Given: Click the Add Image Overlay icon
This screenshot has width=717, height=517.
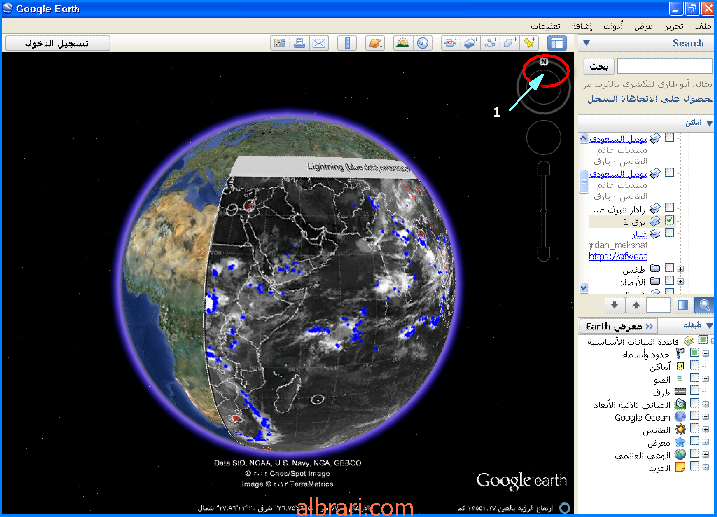Looking at the screenshot, I should tap(470, 43).
